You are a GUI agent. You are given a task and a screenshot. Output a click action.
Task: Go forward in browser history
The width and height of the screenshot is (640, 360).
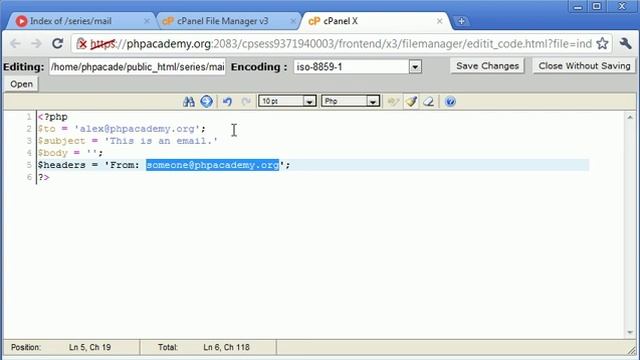coord(36,43)
